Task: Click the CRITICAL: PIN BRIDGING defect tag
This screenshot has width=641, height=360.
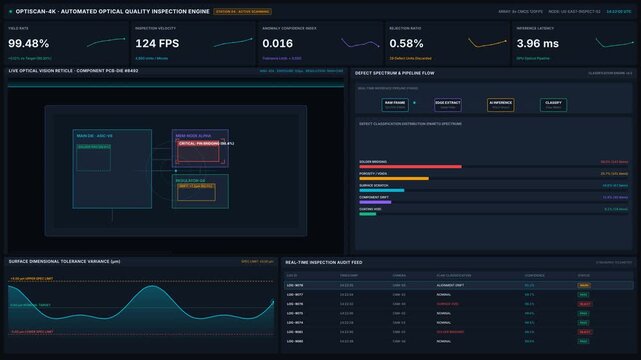Action: [206, 143]
